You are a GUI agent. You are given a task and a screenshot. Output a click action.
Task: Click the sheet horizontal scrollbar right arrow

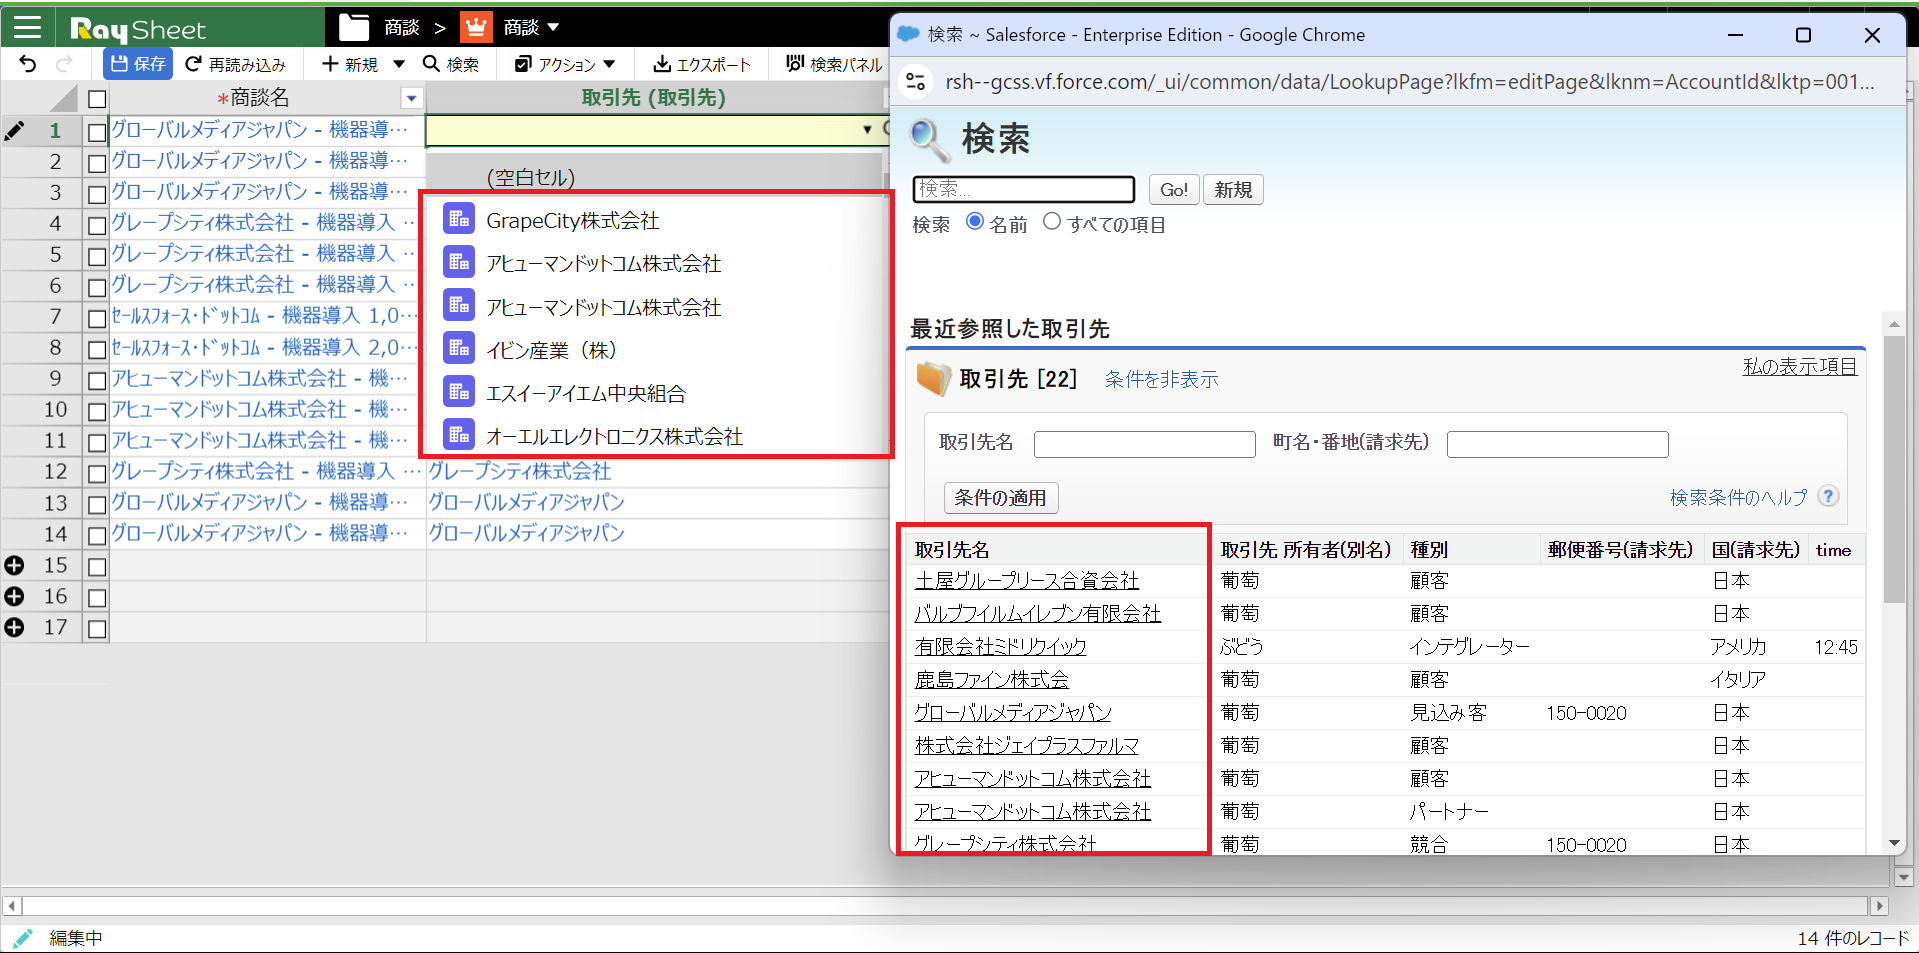(1879, 906)
